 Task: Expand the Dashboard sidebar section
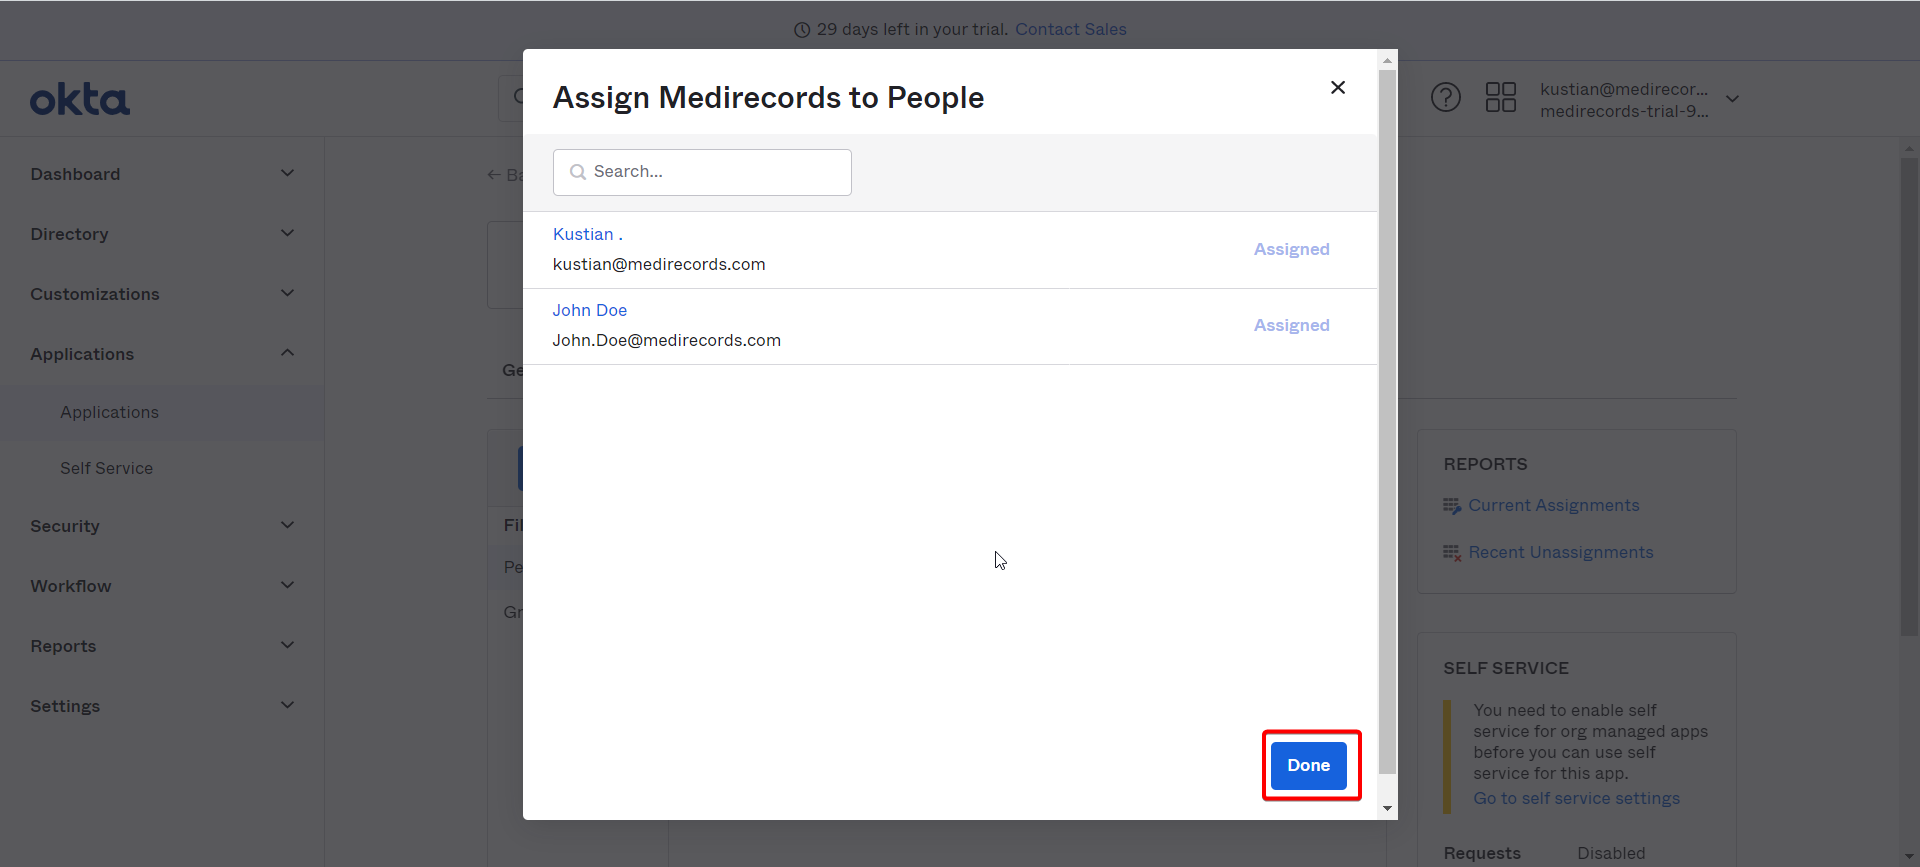point(287,173)
